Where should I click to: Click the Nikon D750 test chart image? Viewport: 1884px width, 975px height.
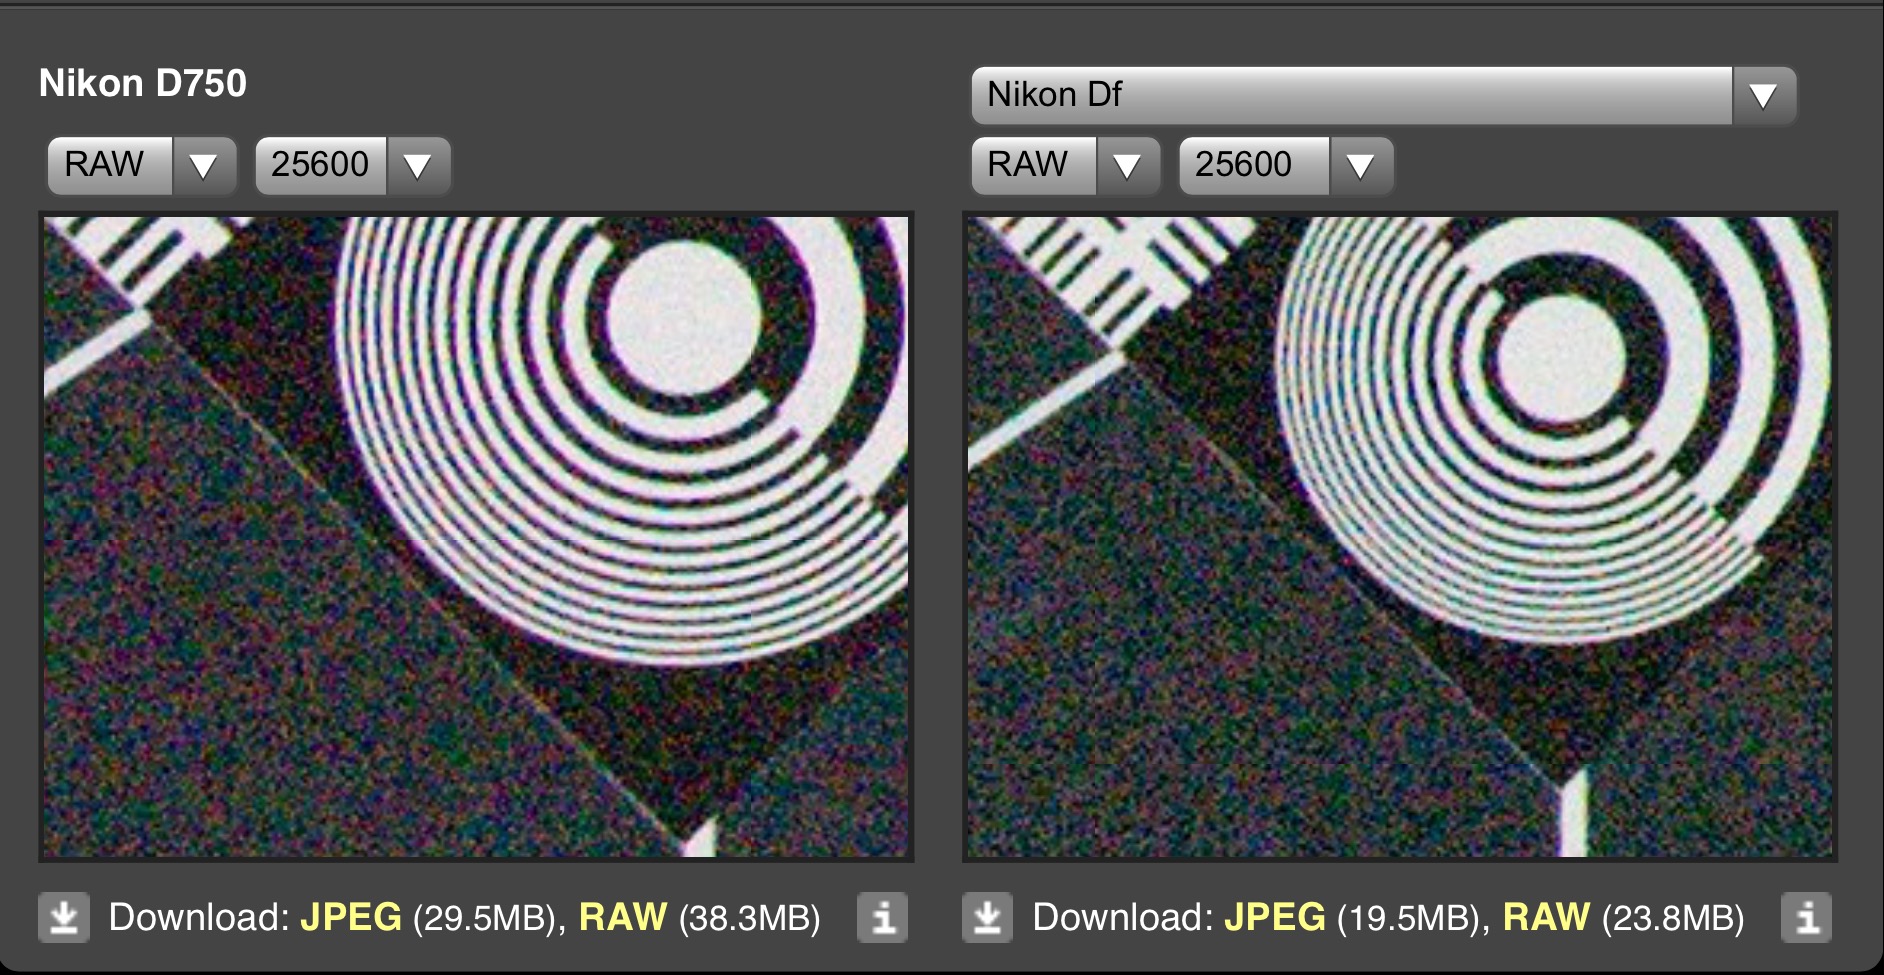coord(476,537)
